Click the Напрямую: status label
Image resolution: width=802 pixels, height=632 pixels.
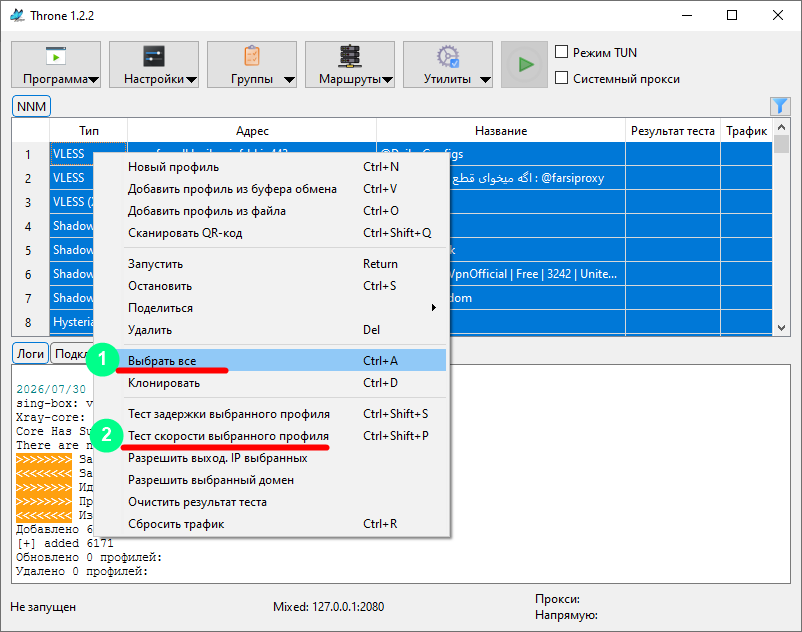coord(566,615)
